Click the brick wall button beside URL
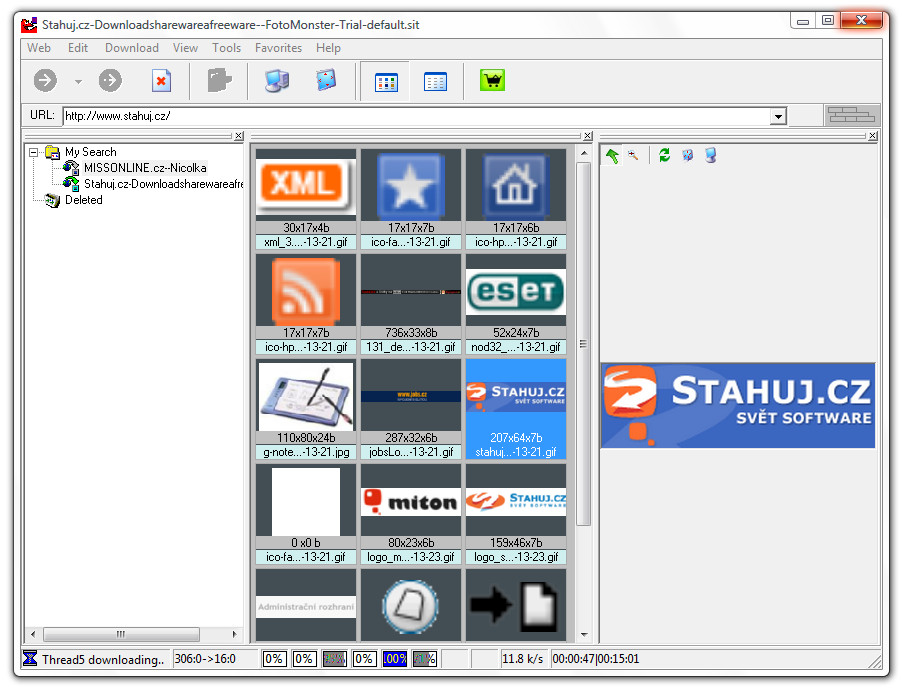This screenshot has height=689, width=902. pos(851,115)
